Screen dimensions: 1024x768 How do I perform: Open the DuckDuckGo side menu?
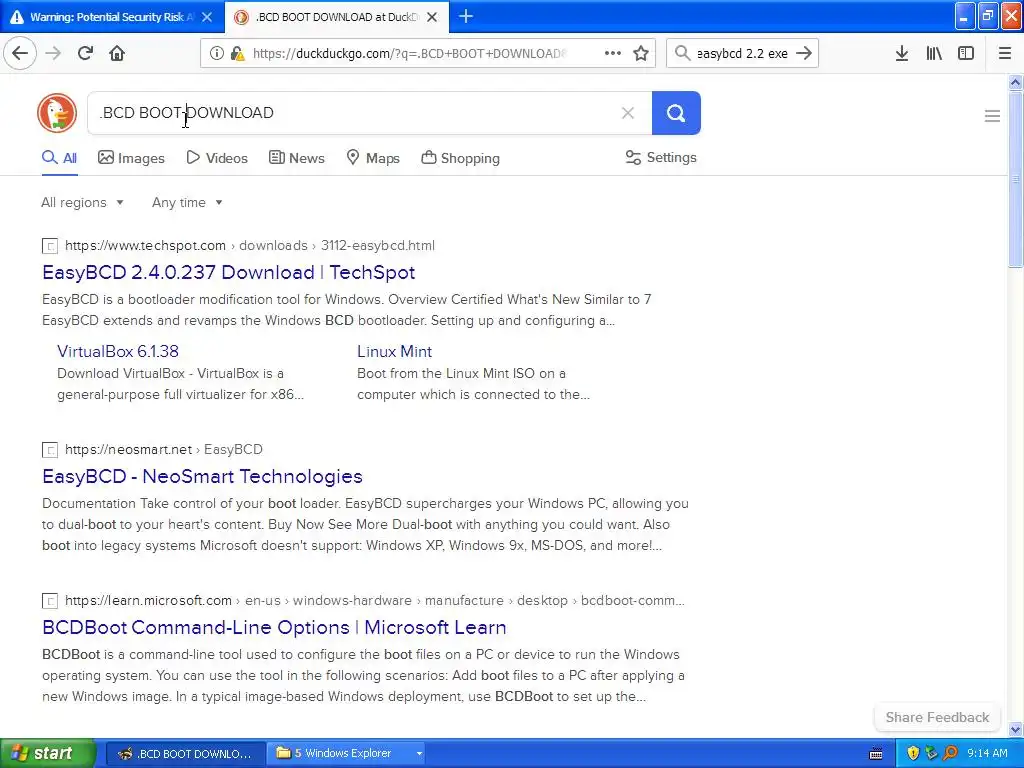(992, 116)
